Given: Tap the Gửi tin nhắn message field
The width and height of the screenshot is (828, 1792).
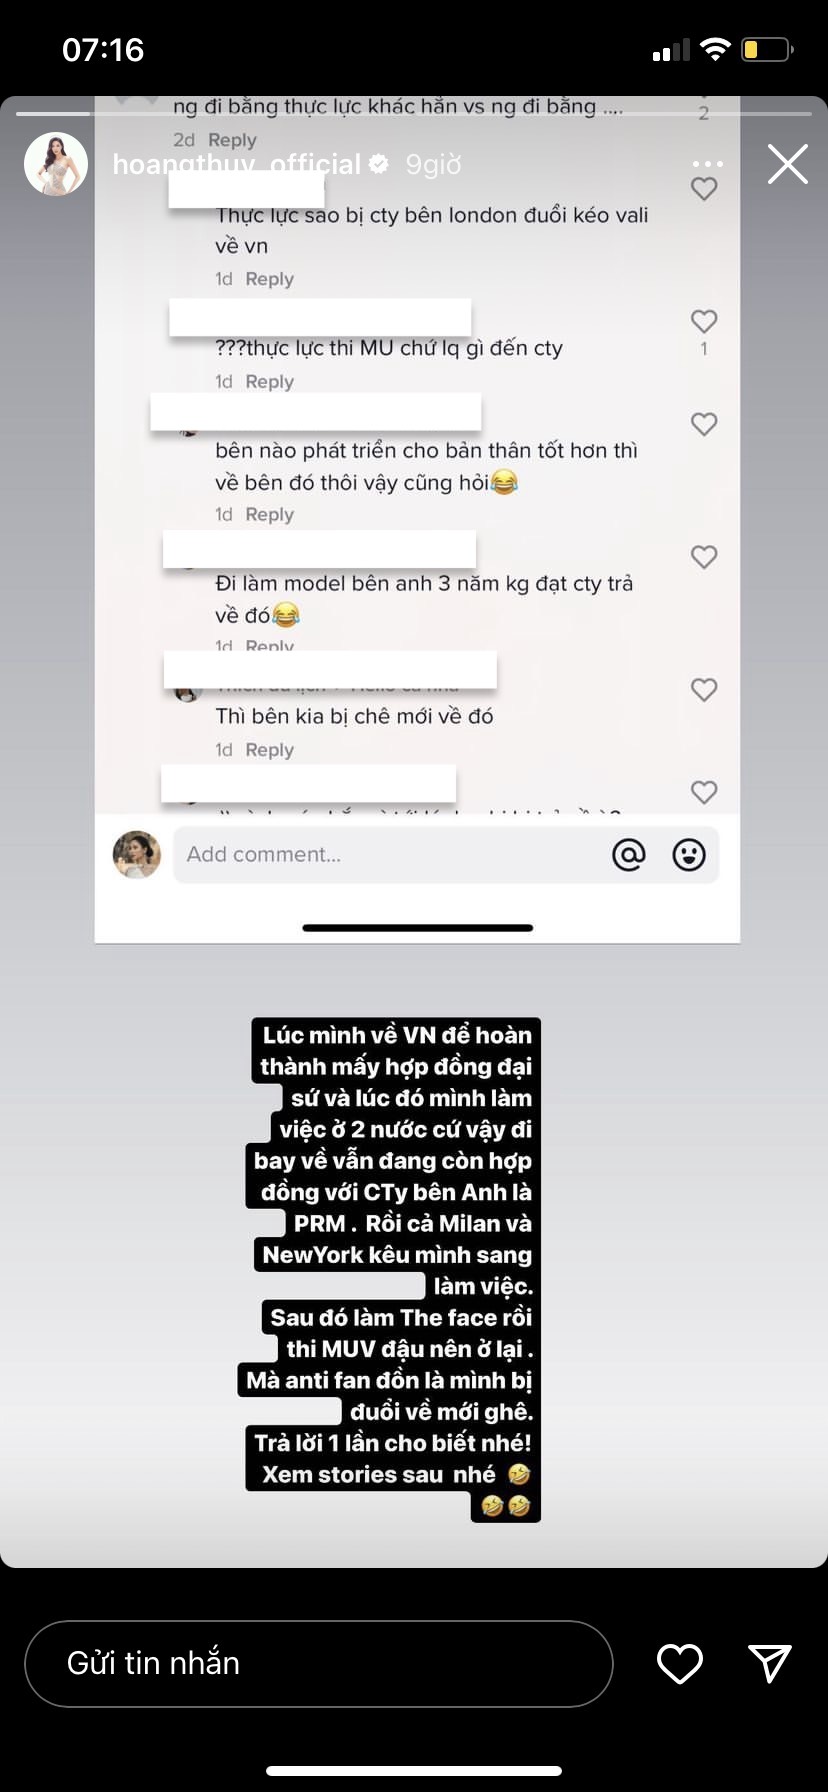Looking at the screenshot, I should coord(318,1663).
